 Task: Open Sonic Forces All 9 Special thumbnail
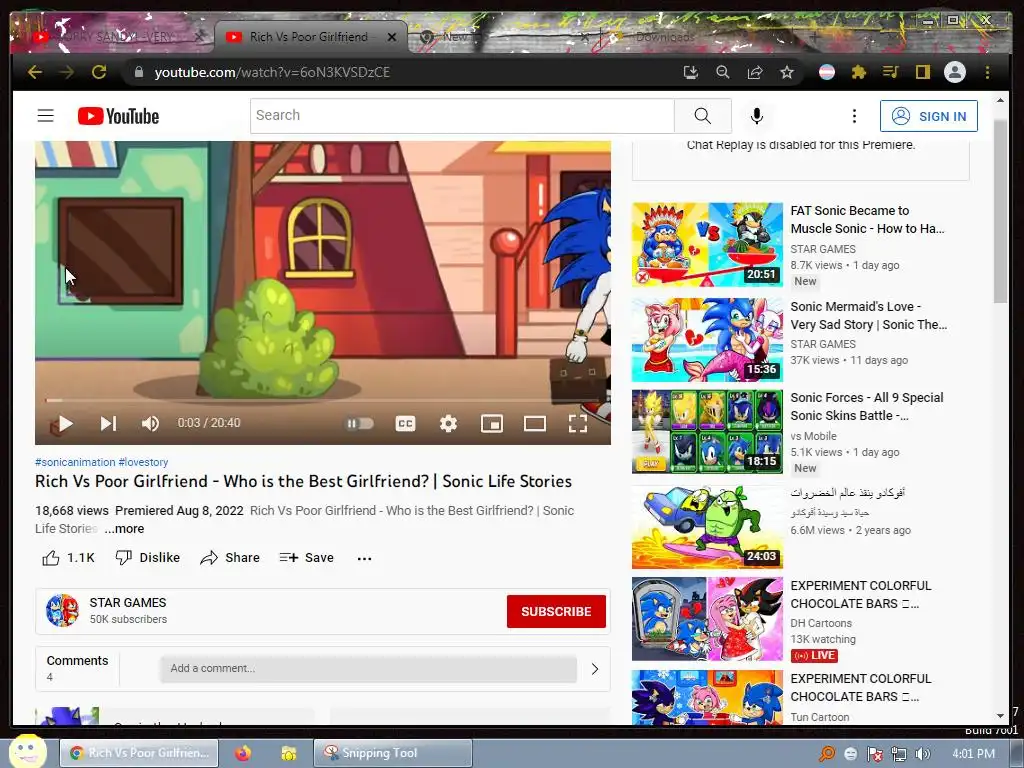707,431
